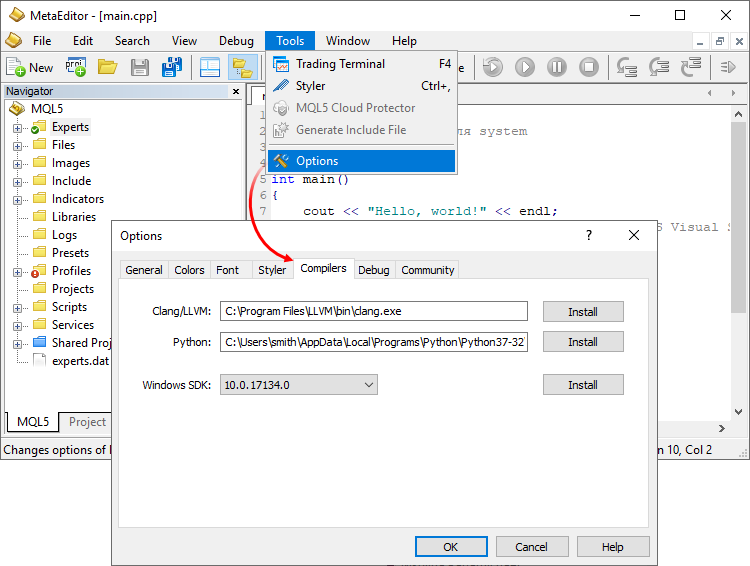Click the Start debugging play icon
This screenshot has height=566, width=750.
525,67
